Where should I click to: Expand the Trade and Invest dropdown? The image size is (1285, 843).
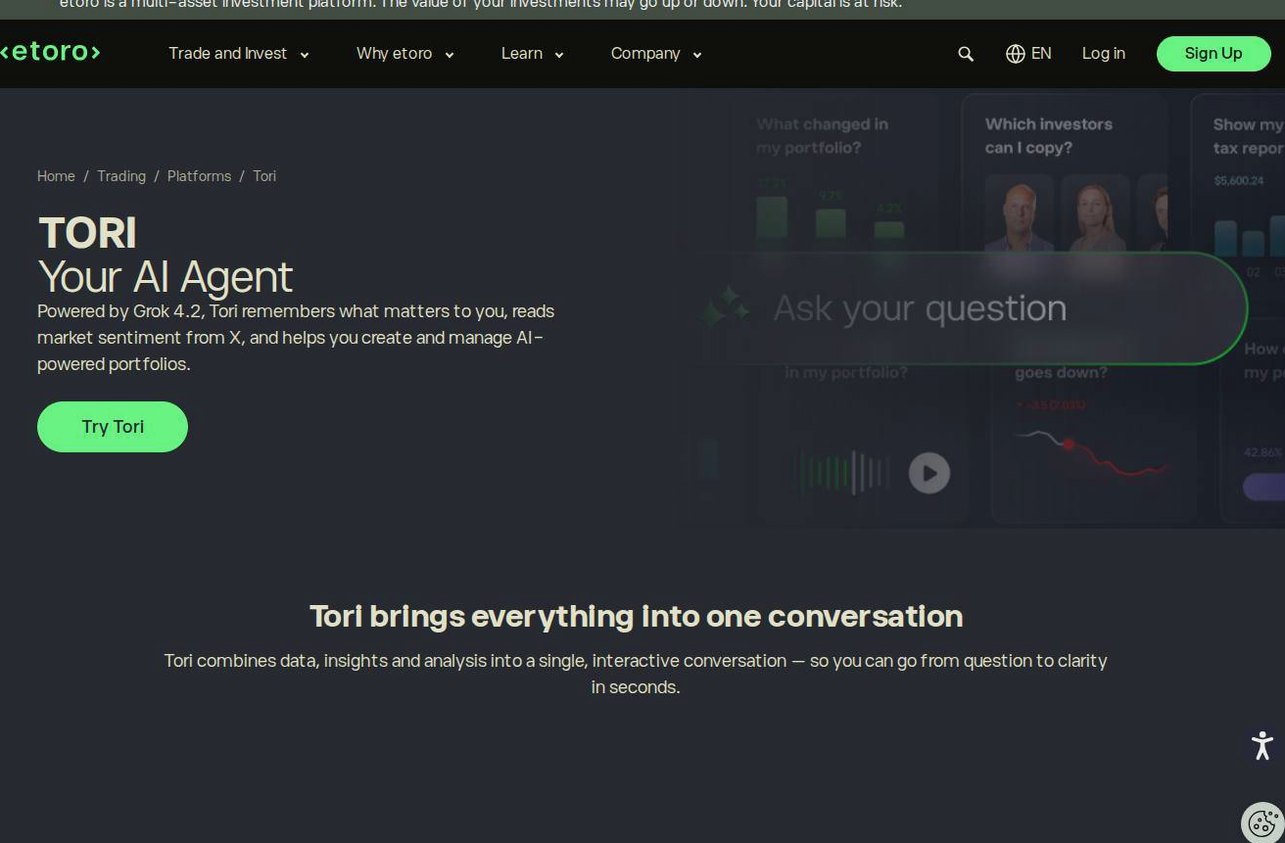click(x=238, y=54)
